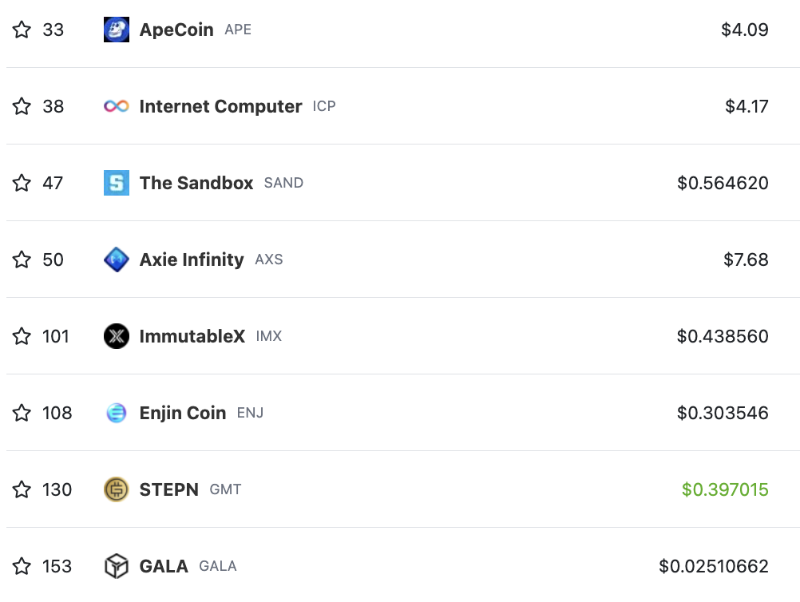This screenshot has width=800, height=602.
Task: Select the STEPN green price $0.397015
Action: click(x=725, y=489)
